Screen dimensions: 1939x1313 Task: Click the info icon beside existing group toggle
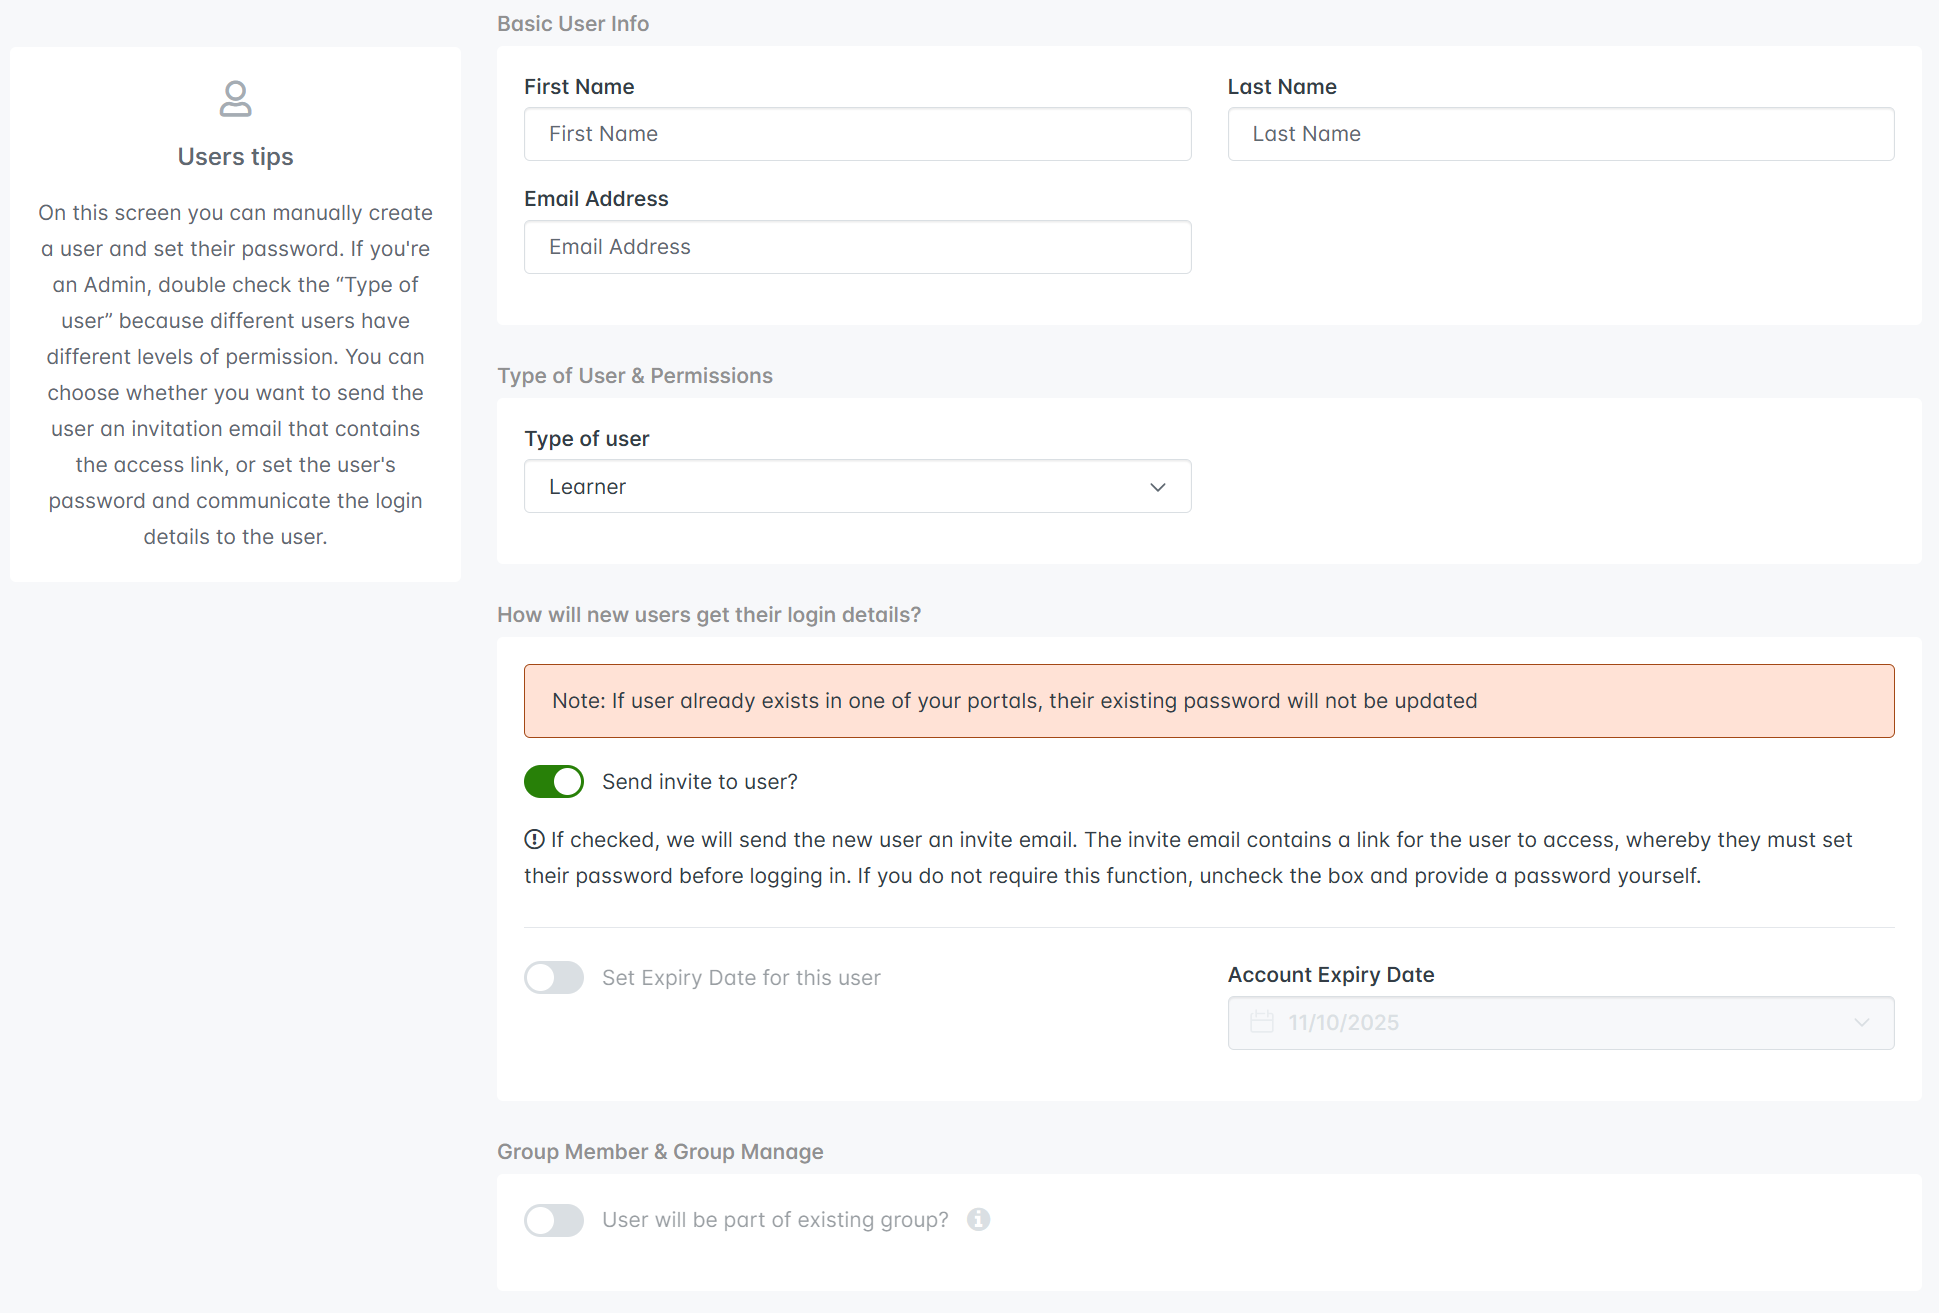click(x=978, y=1219)
